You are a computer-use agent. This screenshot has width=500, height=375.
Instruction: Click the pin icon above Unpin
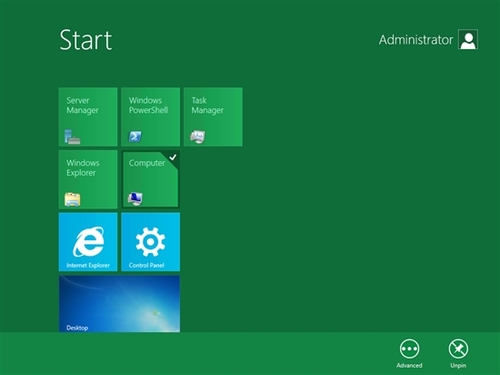(458, 349)
